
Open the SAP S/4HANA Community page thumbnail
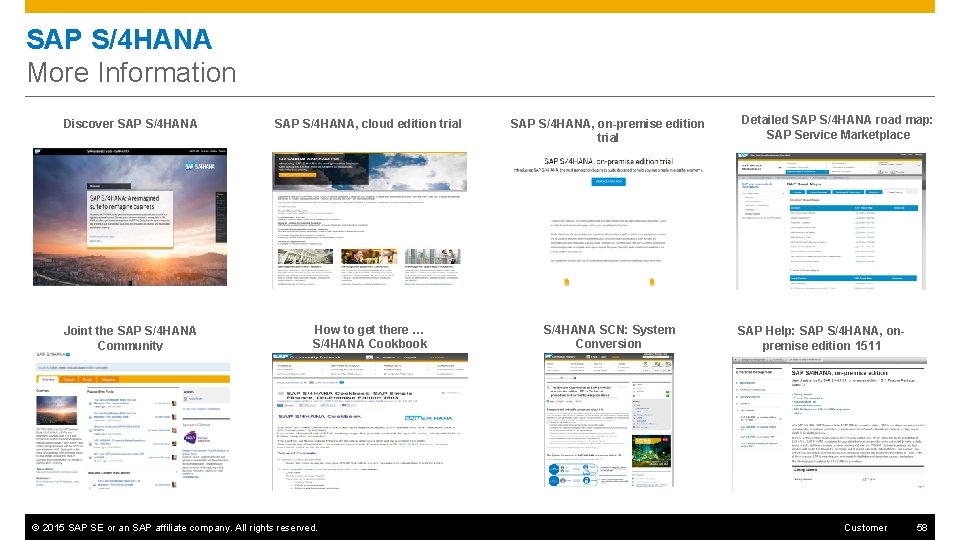pyautogui.click(x=132, y=420)
